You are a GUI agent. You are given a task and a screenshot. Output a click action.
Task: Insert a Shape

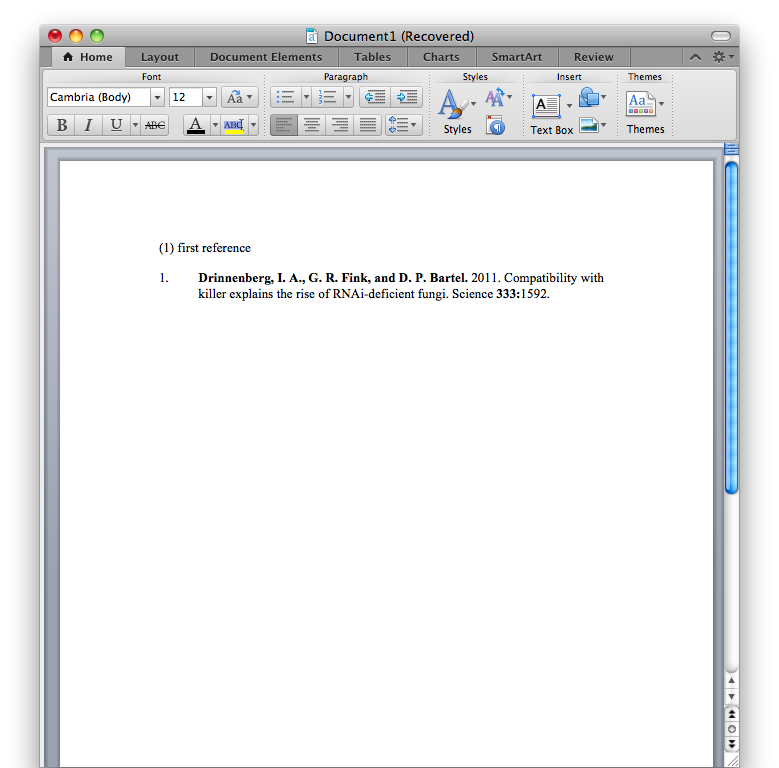coord(592,97)
